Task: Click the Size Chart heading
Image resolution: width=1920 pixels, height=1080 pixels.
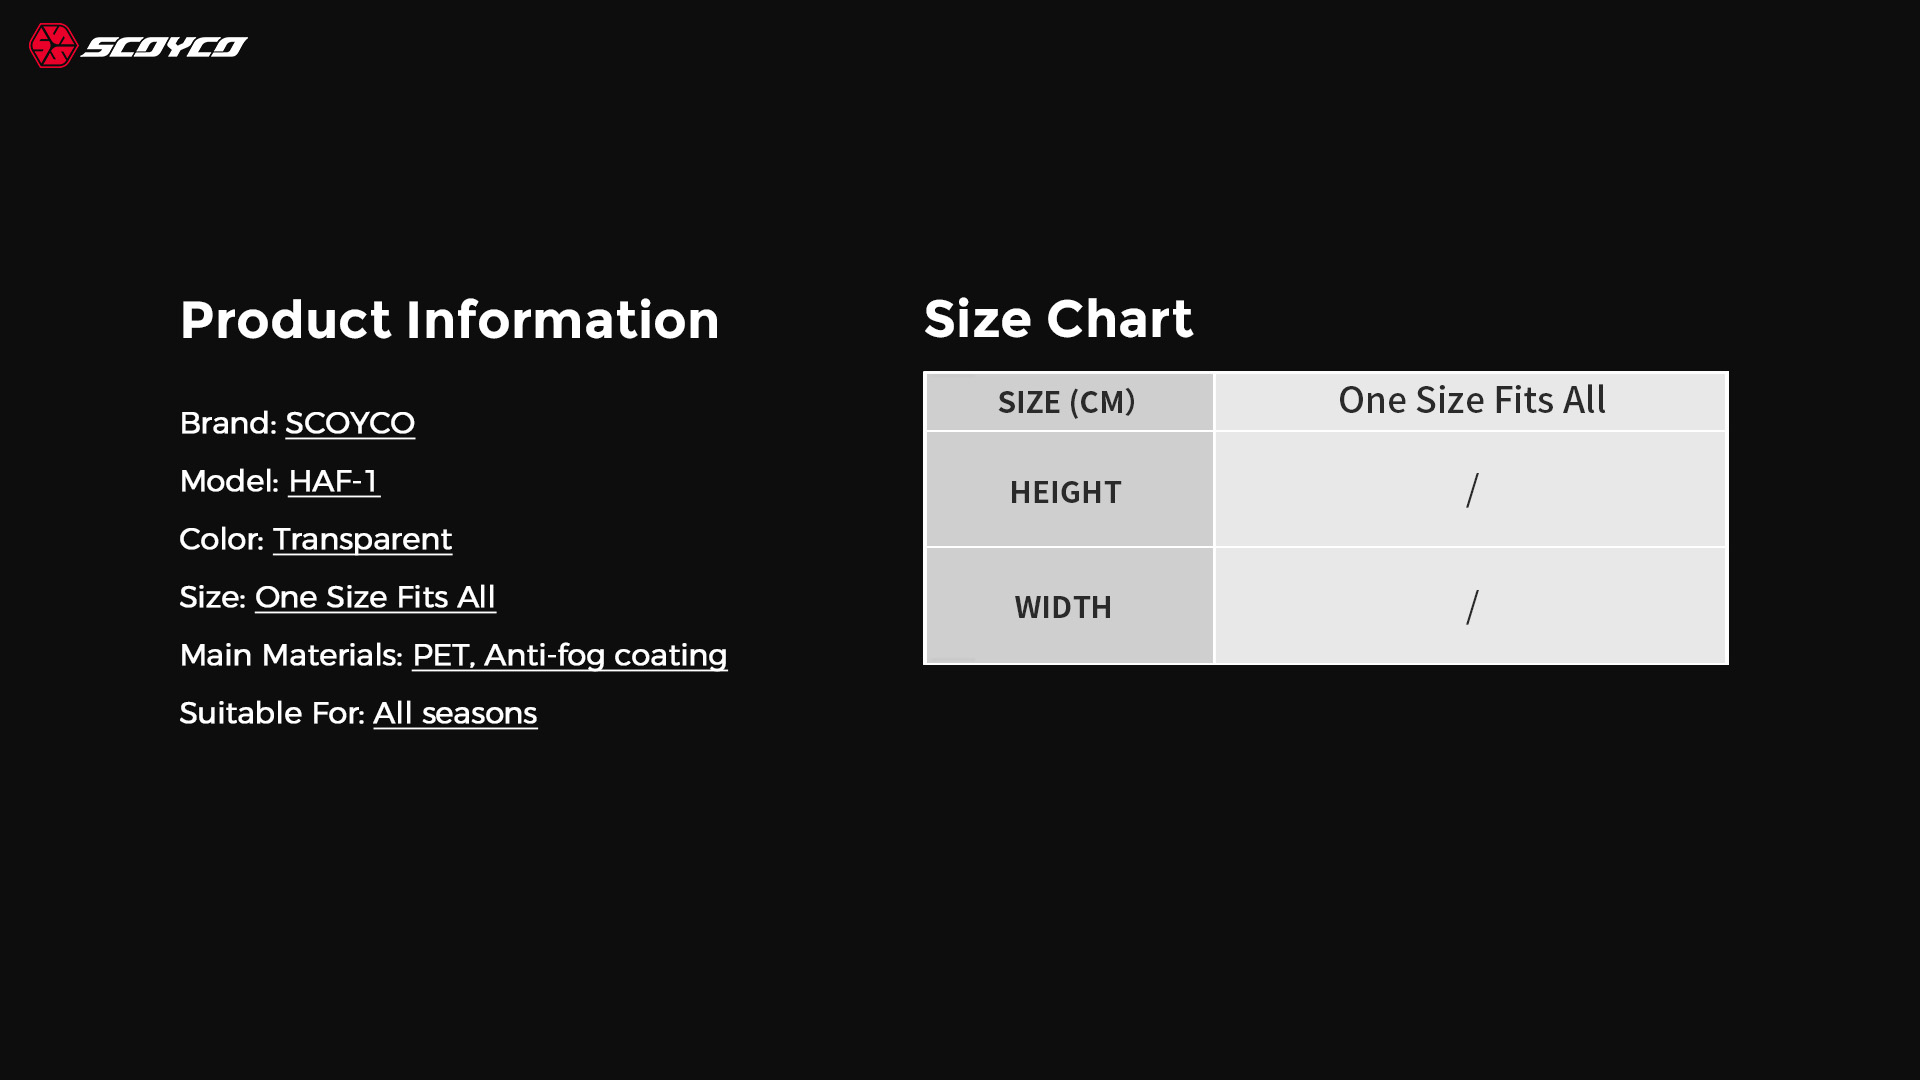Action: click(1058, 319)
